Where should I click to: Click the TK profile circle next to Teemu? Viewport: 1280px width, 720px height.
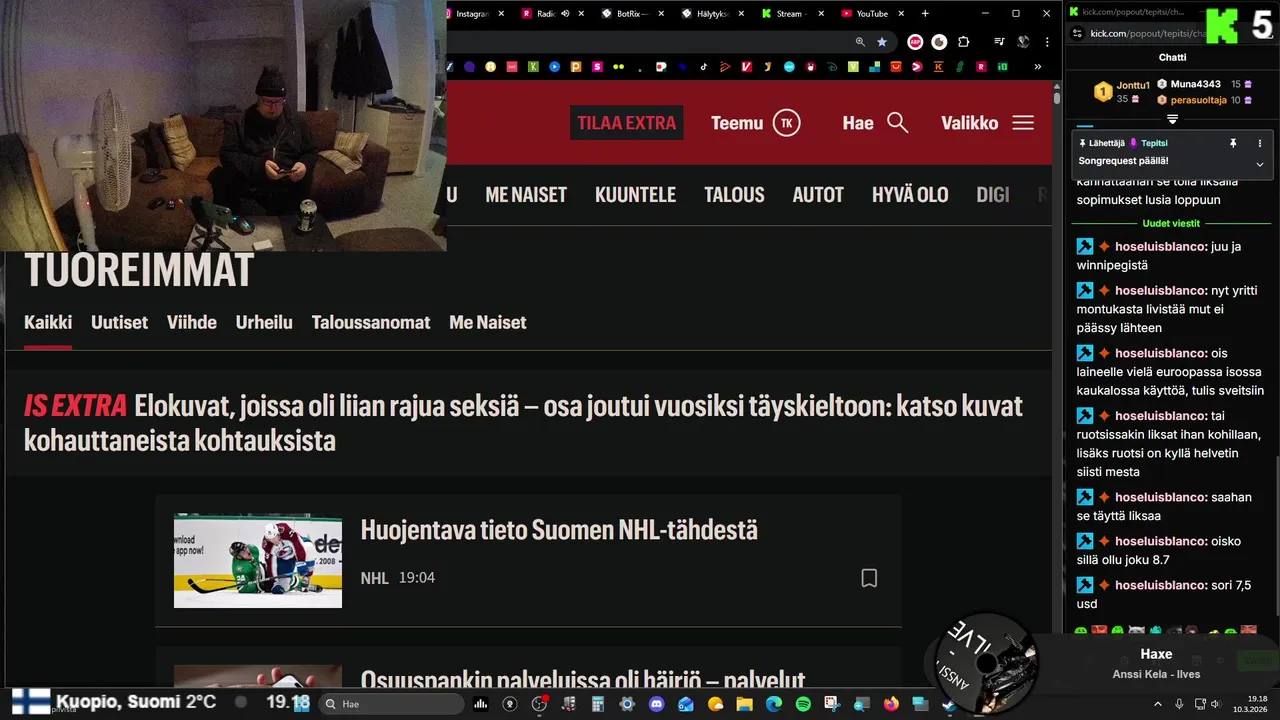click(787, 123)
